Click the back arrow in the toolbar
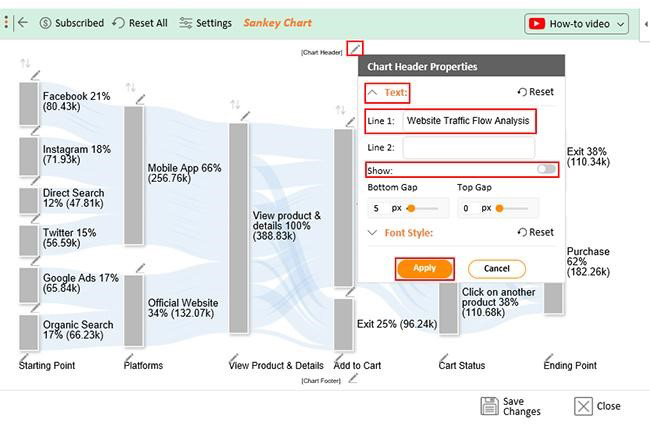Screen dimensions: 650x429 coord(23,22)
